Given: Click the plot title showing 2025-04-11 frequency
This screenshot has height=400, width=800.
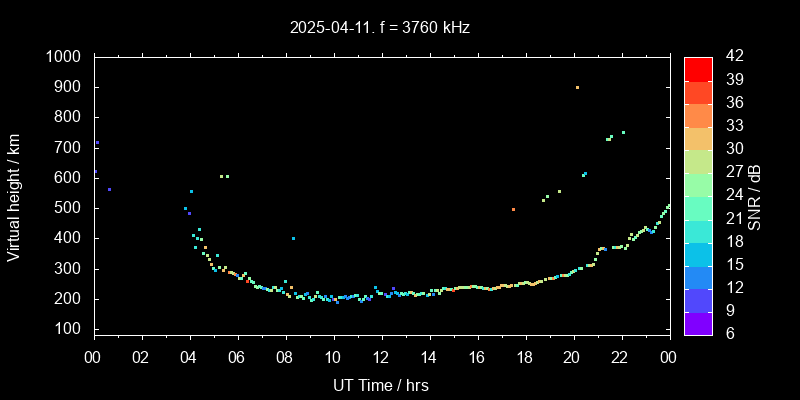Looking at the screenshot, I should point(380,27).
